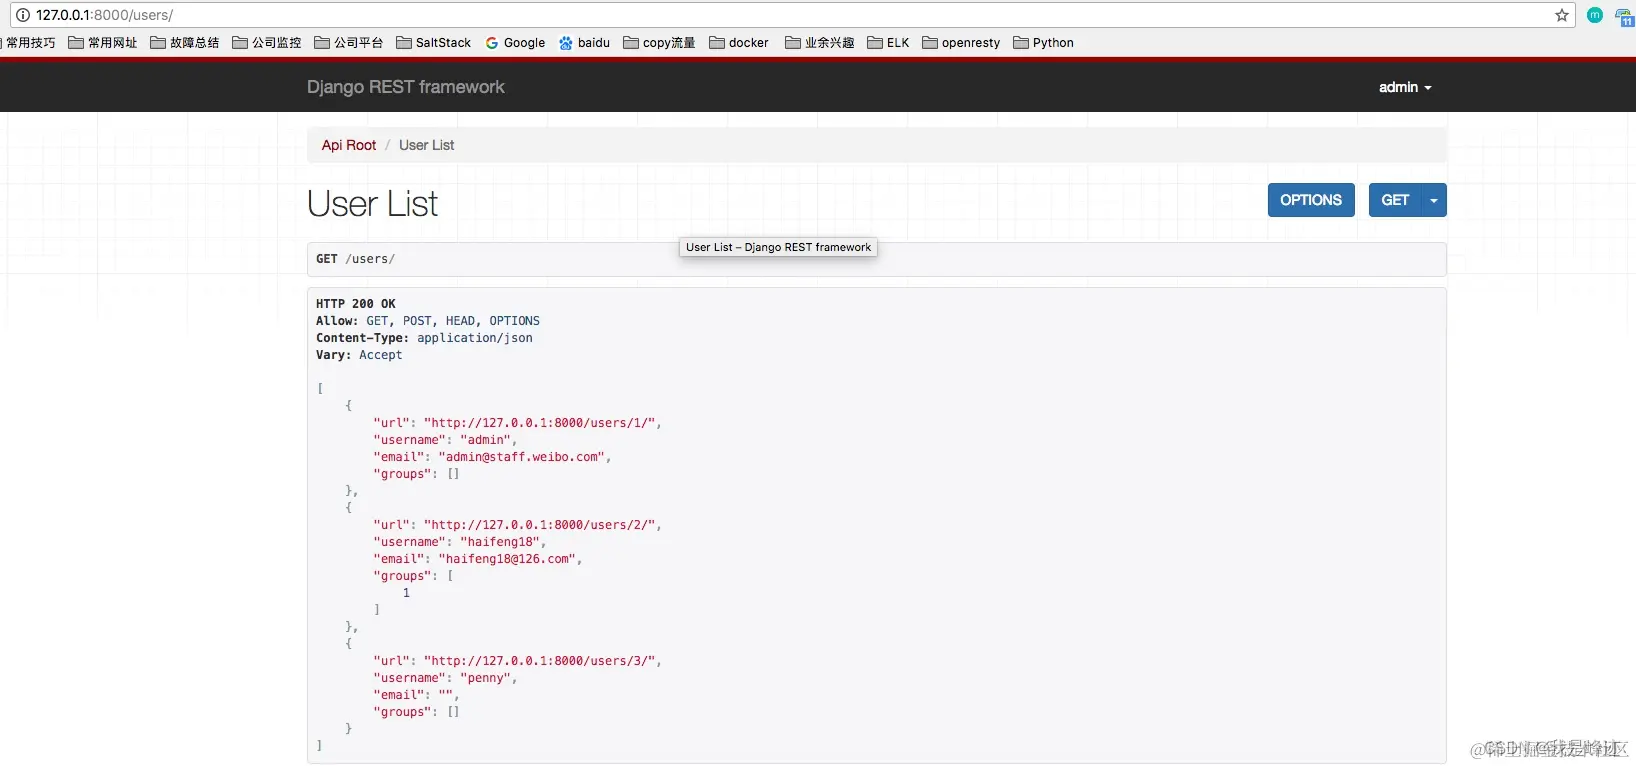This screenshot has height=766, width=1636.
Task: Open the 常用技巧 bookmark folder
Action: point(28,43)
